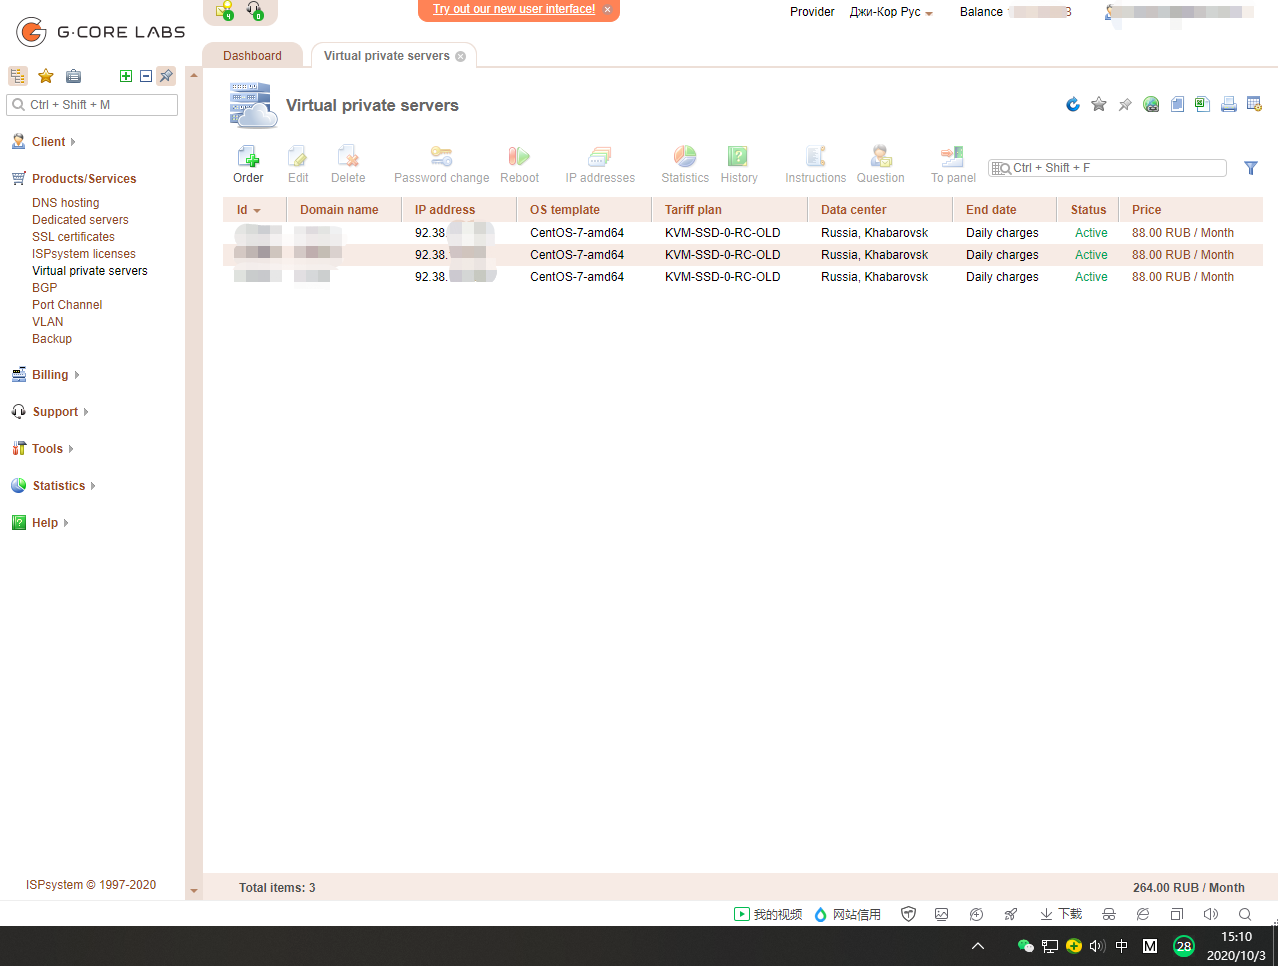The height and width of the screenshot is (966, 1278).
Task: Click the taskbar volume speaker icon
Action: coord(1097,946)
